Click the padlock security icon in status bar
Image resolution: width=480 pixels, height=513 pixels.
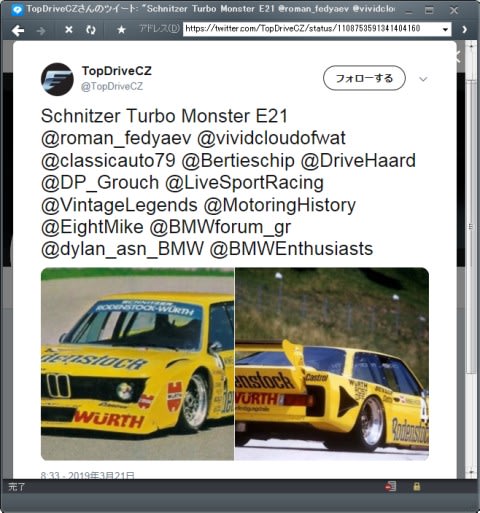point(416,487)
